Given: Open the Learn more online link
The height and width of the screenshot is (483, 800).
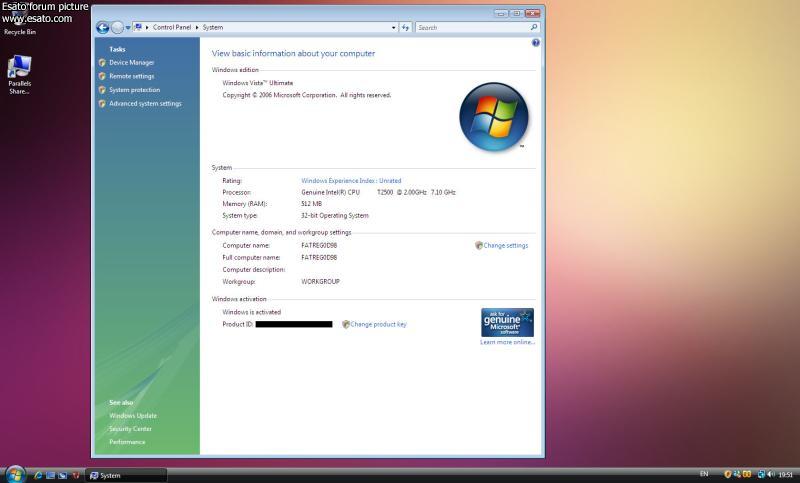Looking at the screenshot, I should pyautogui.click(x=507, y=342).
